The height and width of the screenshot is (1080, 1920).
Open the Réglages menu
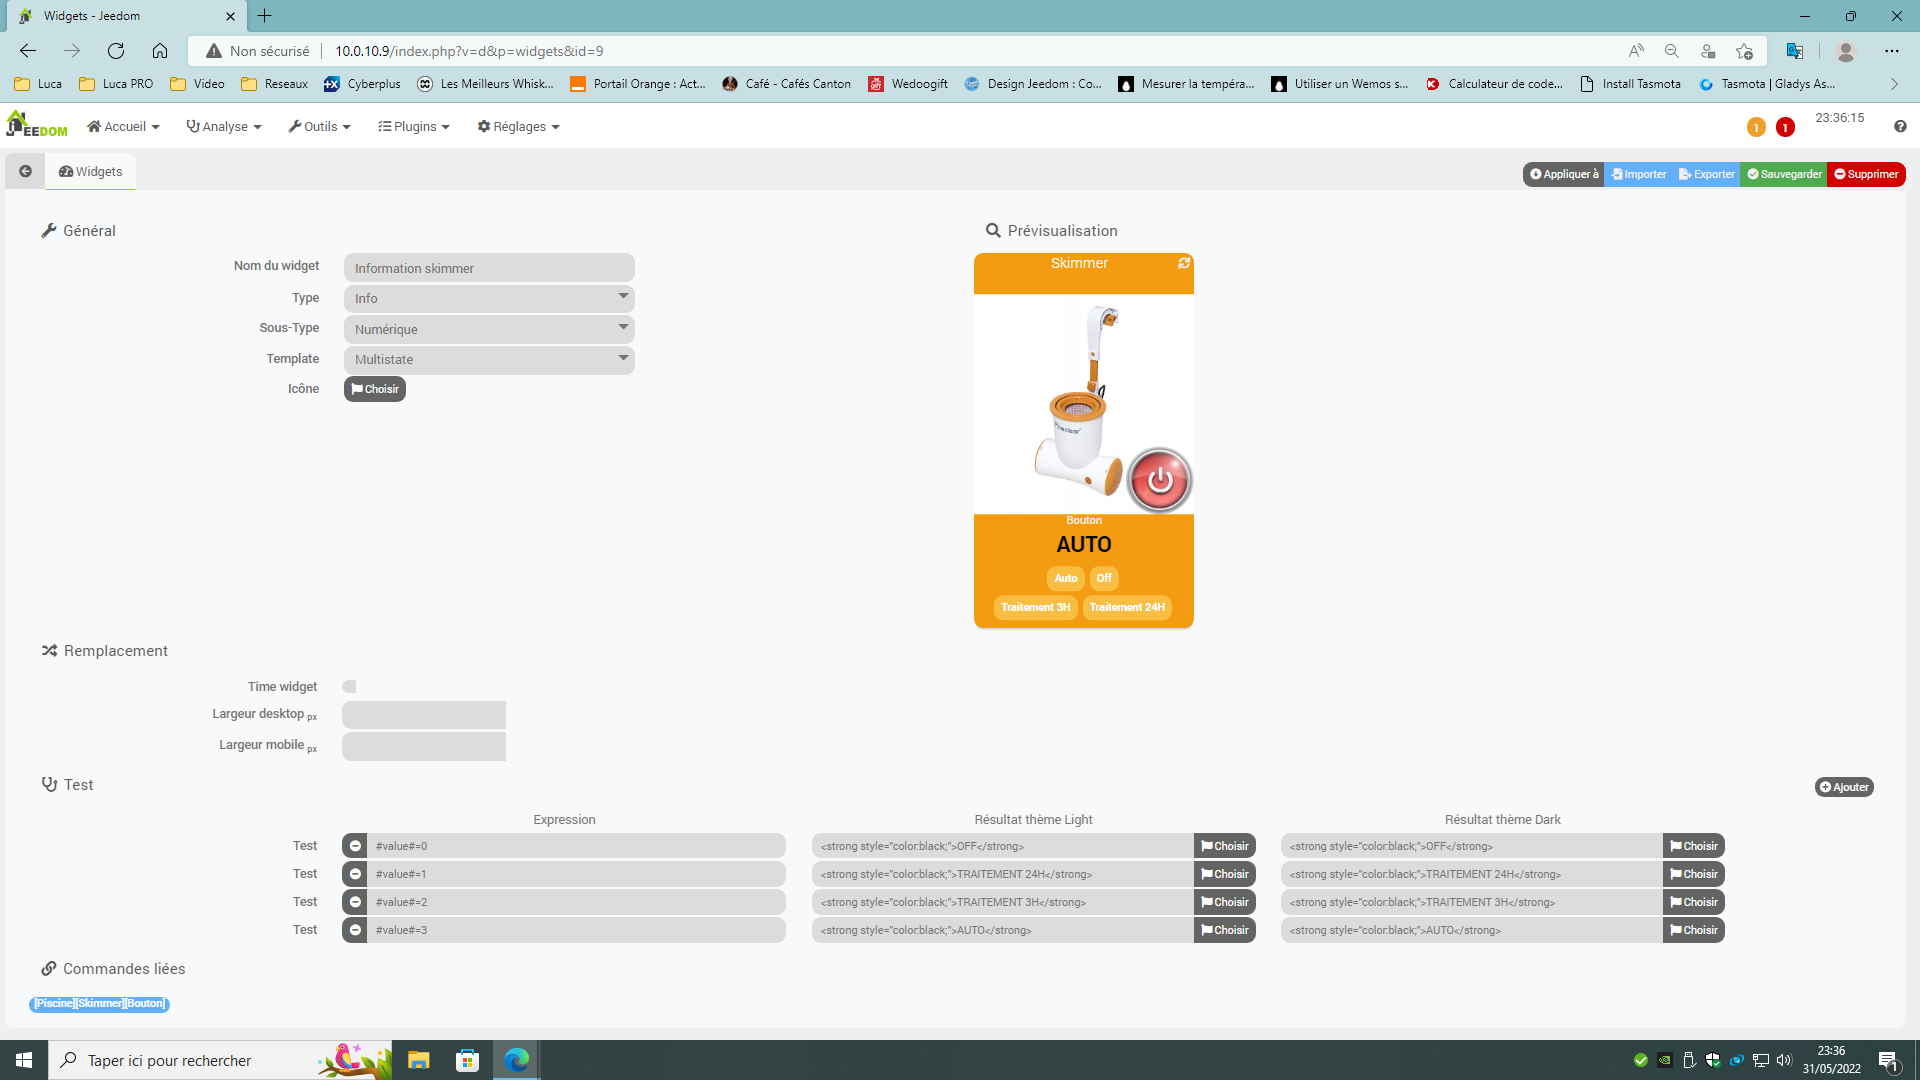518,126
